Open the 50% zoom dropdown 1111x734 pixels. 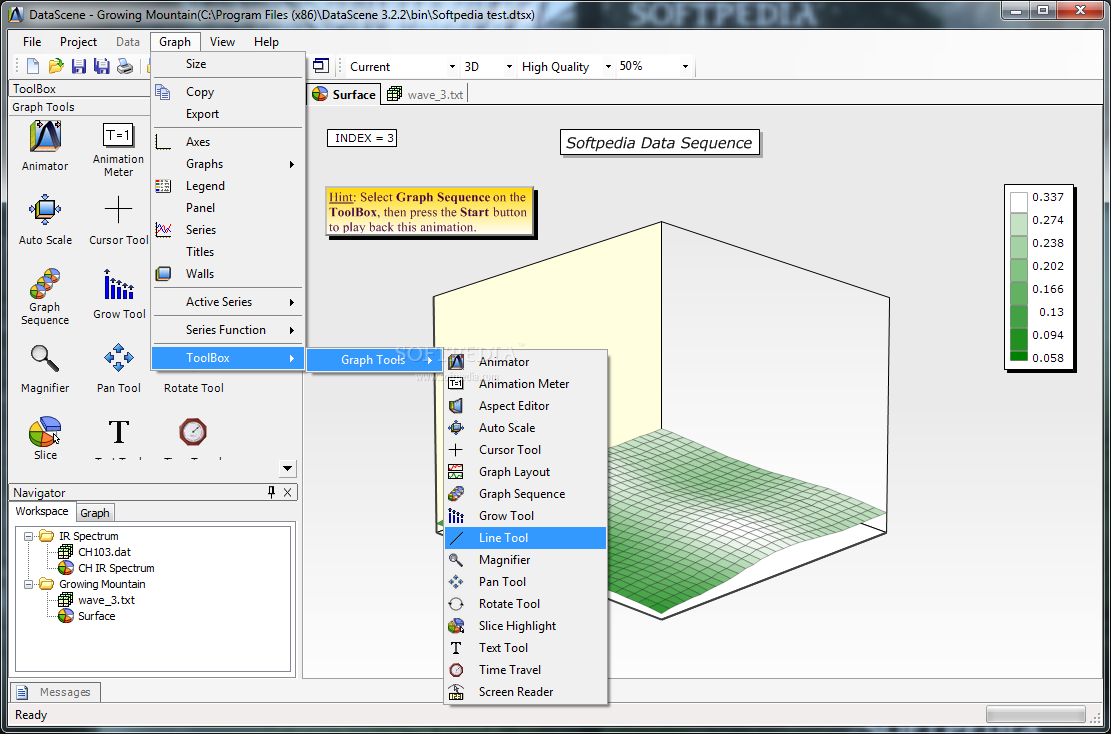[x=685, y=67]
